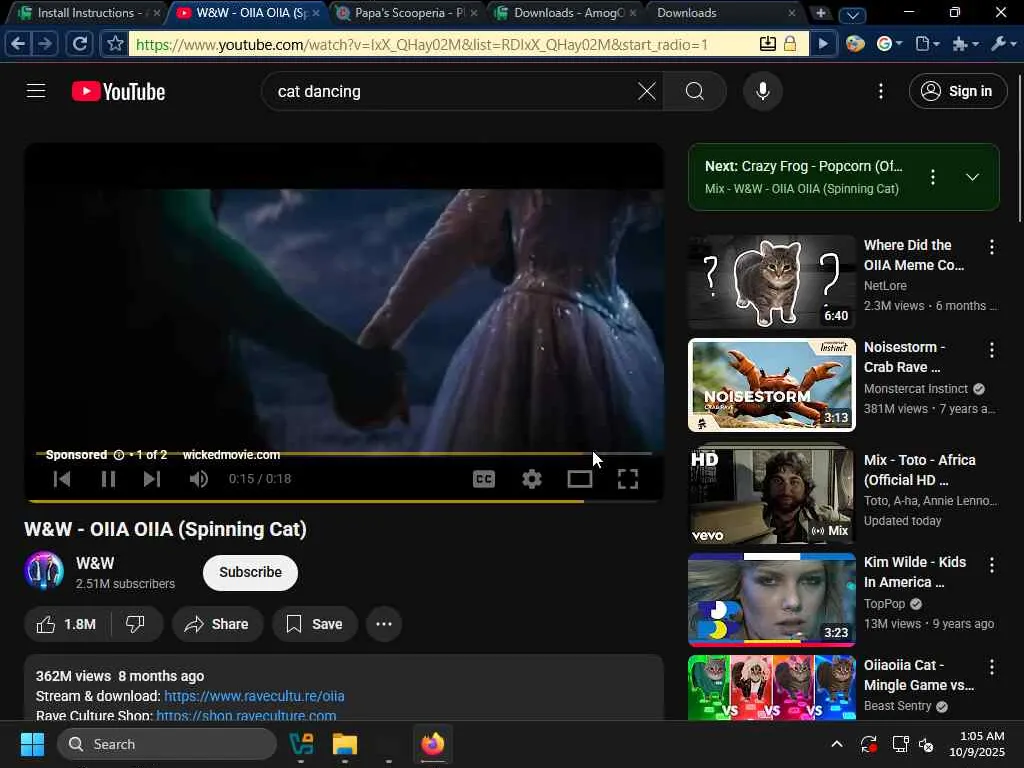Open YouTube settings three-dot menu near Sign in

point(881,91)
